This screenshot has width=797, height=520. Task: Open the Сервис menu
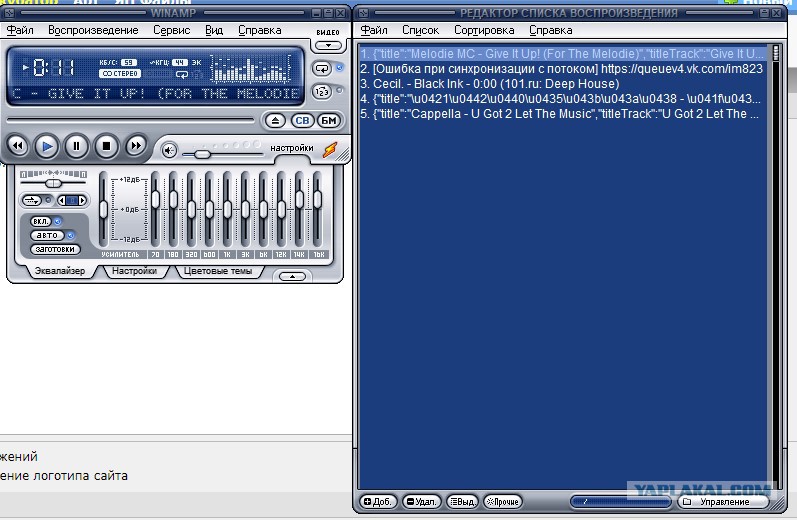click(x=171, y=30)
